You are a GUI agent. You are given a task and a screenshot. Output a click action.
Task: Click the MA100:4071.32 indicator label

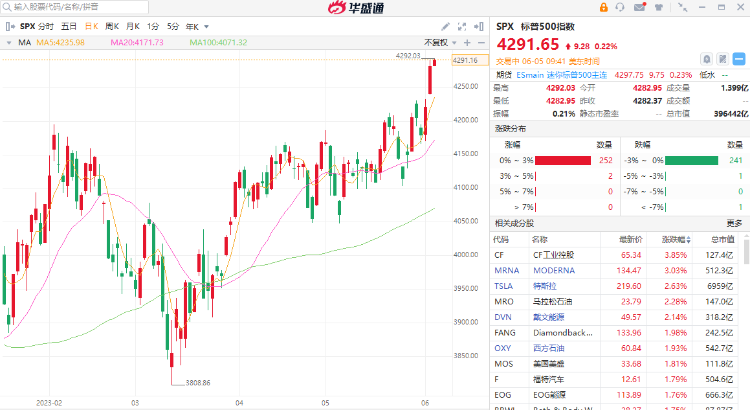pyautogui.click(x=219, y=43)
